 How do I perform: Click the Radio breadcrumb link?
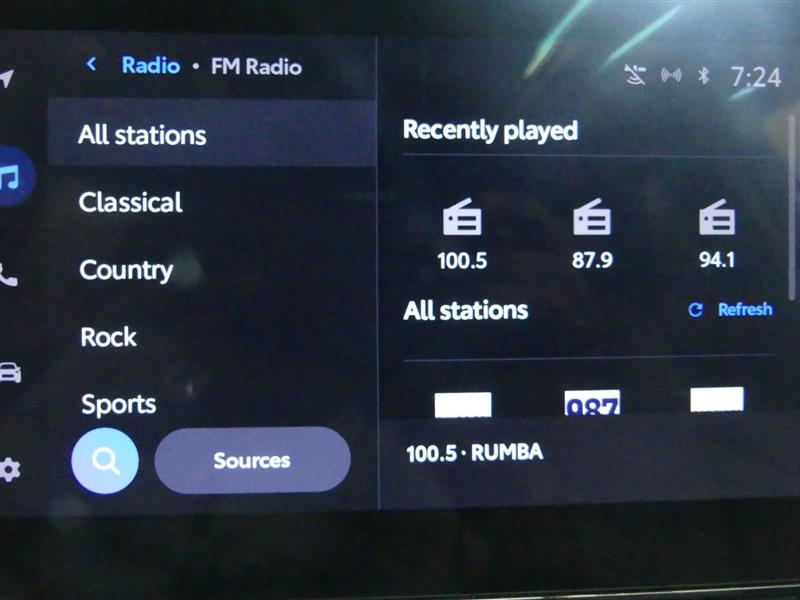click(150, 65)
